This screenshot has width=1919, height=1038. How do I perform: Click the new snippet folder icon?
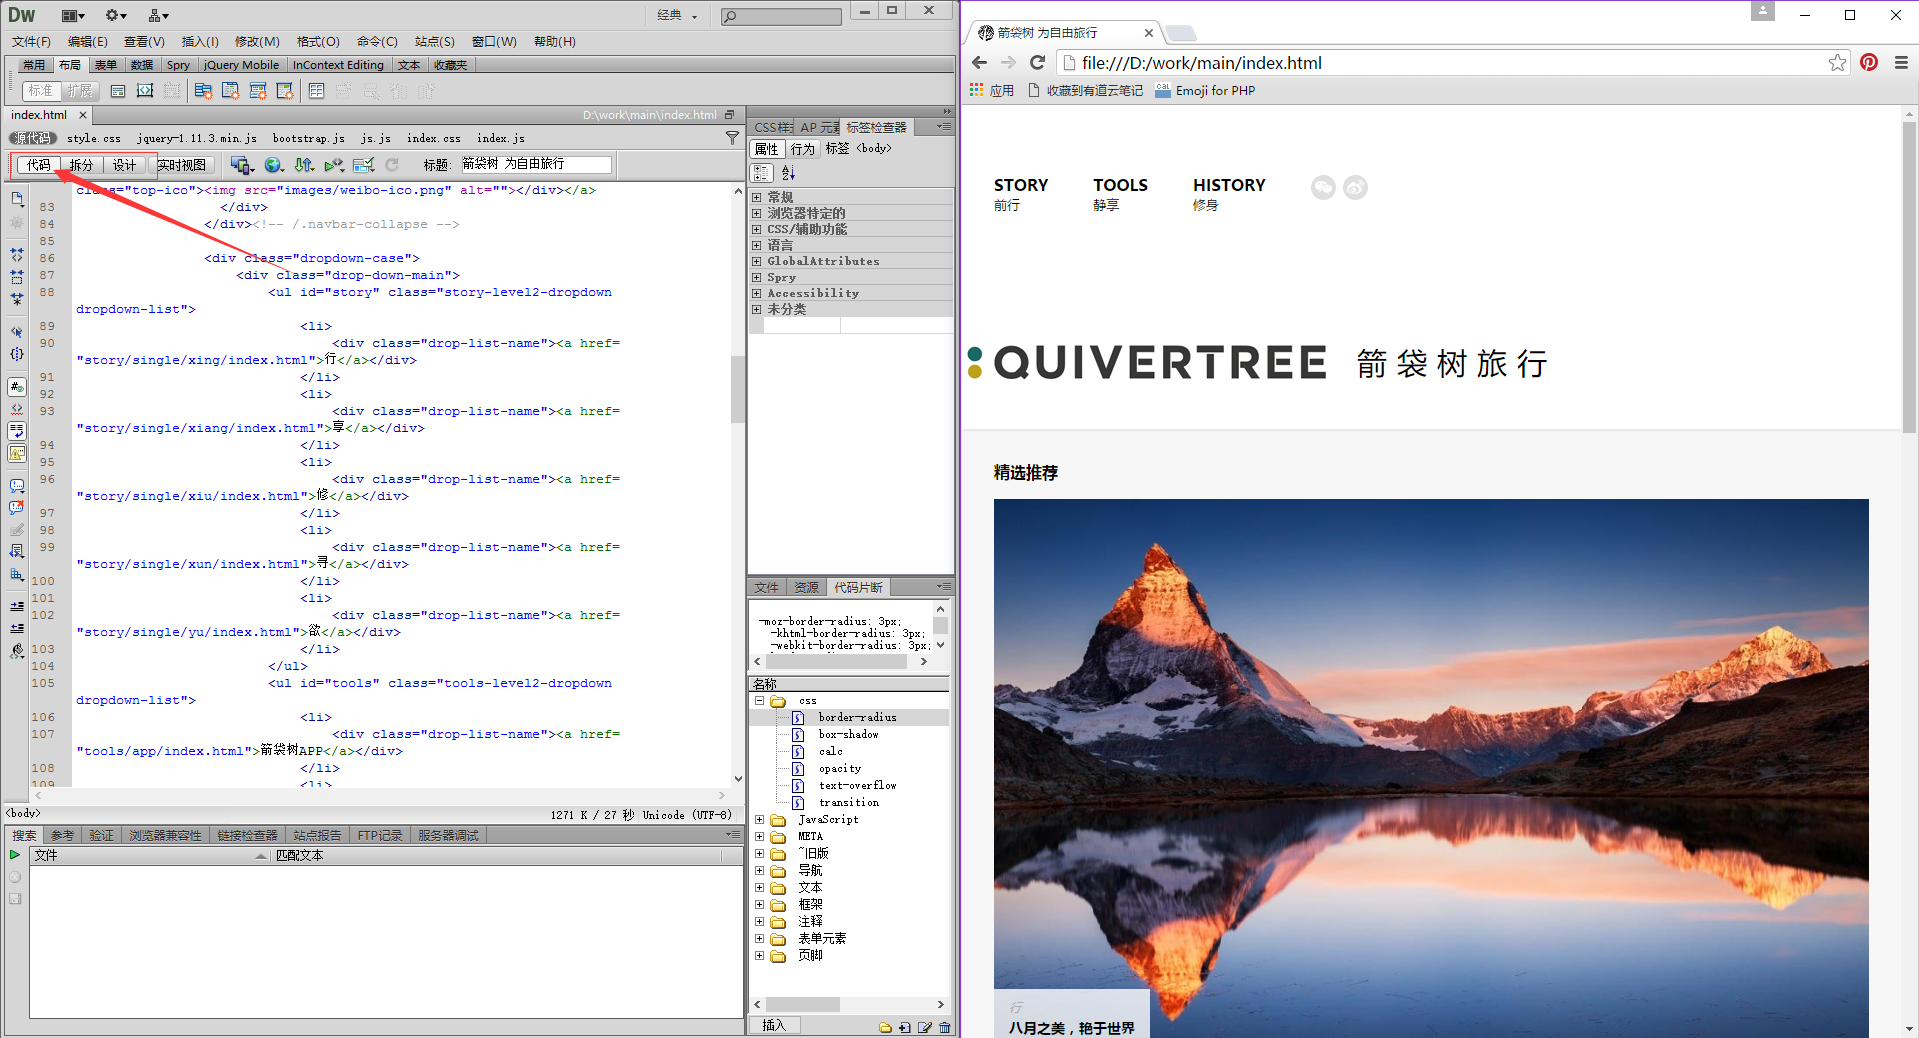[x=885, y=1027]
